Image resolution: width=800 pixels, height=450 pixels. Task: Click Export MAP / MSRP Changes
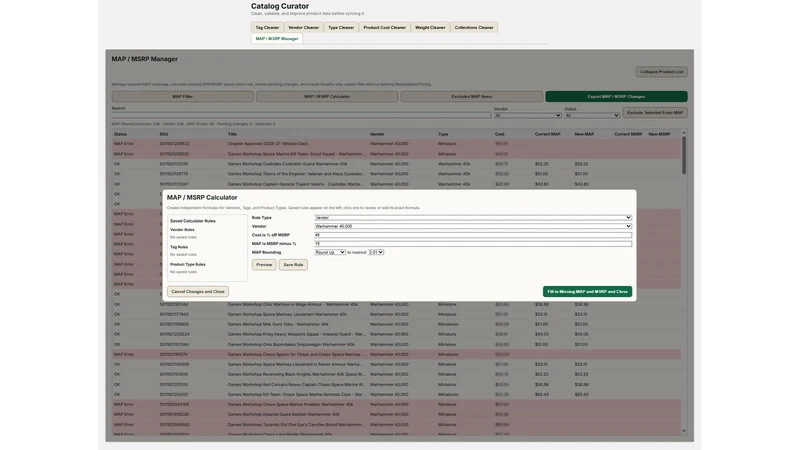pyautogui.click(x=616, y=96)
